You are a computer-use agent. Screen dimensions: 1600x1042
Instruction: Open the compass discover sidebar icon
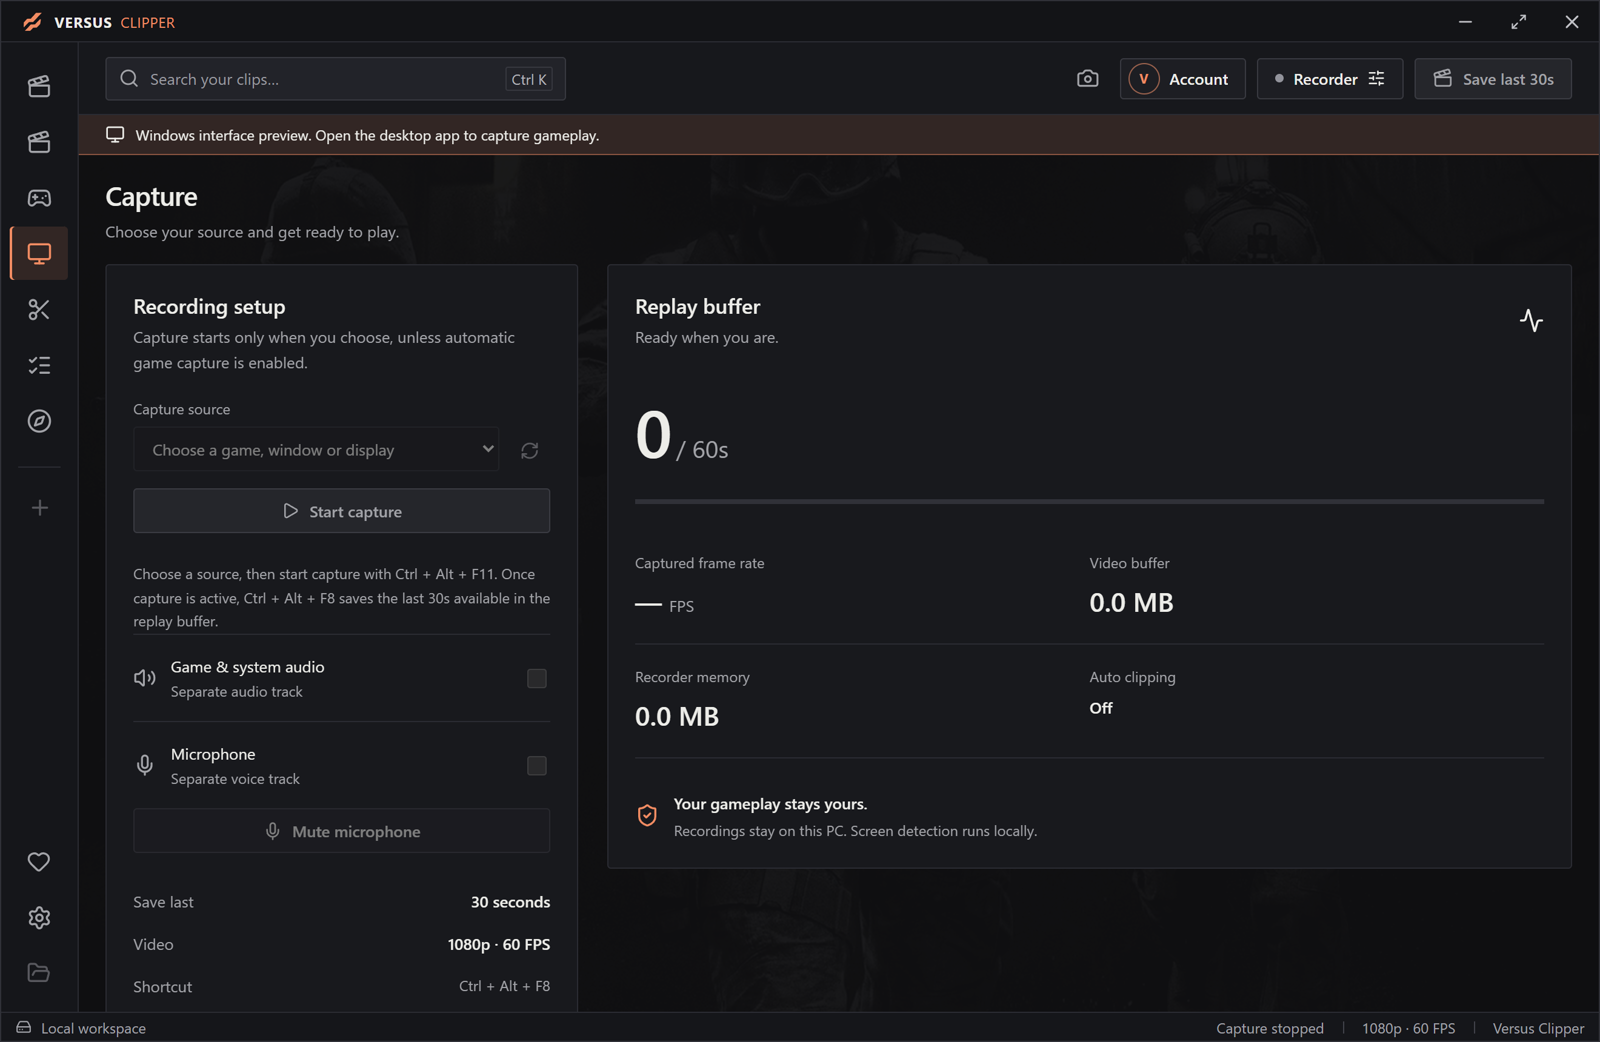point(39,422)
